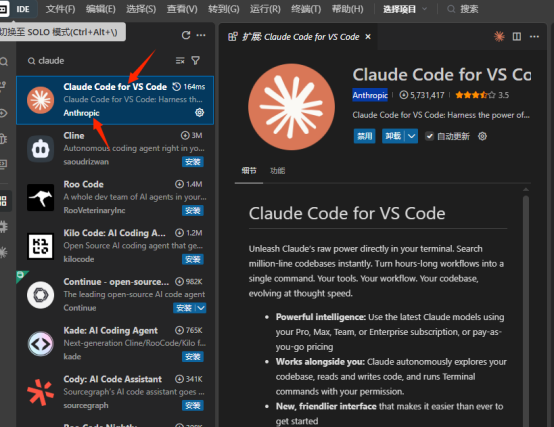Select the Kilo Code: AI Coding extension title
The image size is (554, 427).
coord(114,233)
